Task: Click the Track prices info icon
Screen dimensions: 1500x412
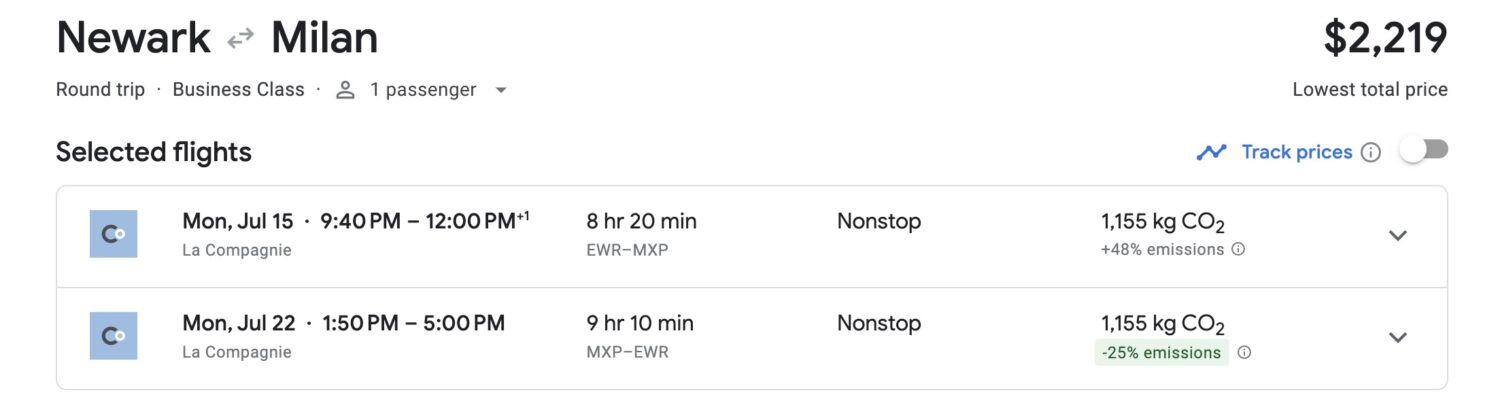Action: coord(1371,153)
